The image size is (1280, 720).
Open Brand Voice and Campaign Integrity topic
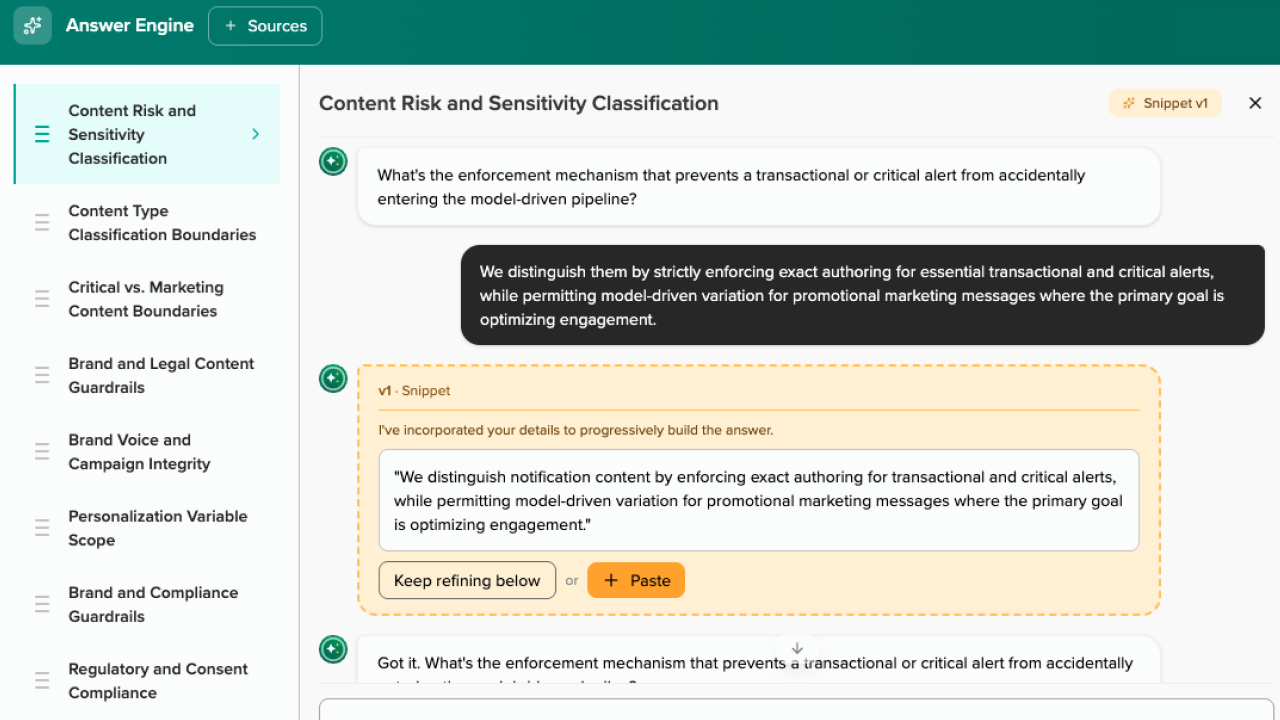click(x=147, y=452)
